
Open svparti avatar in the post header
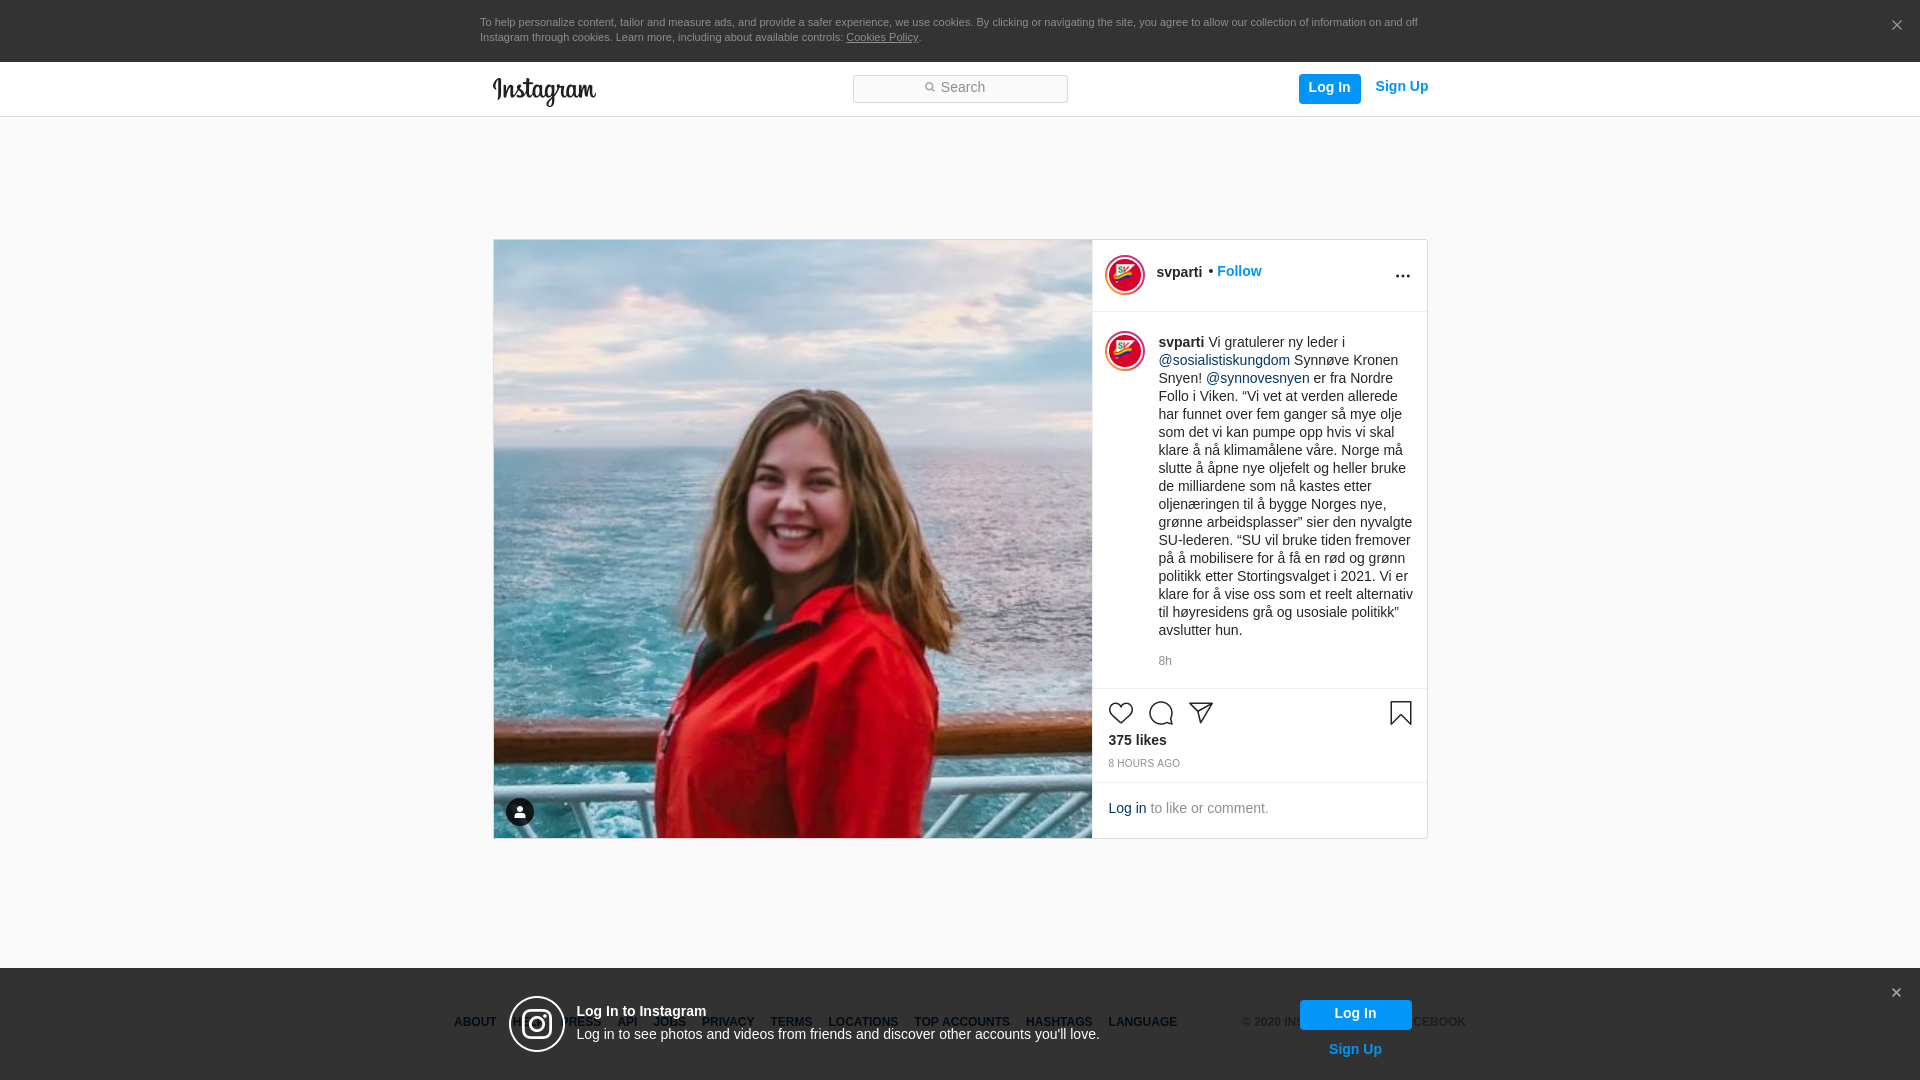pos(1124,275)
